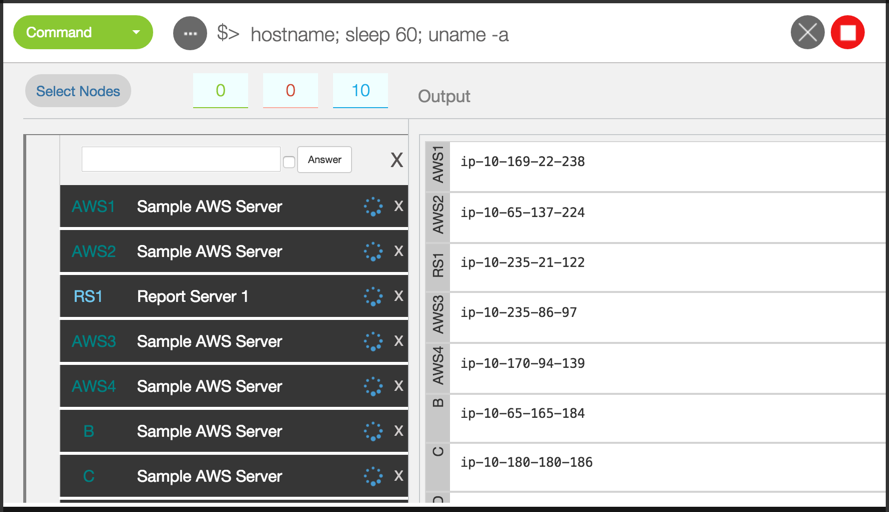Select RS1 Report Server 1 row
The height and width of the screenshot is (512, 889).
(x=234, y=296)
